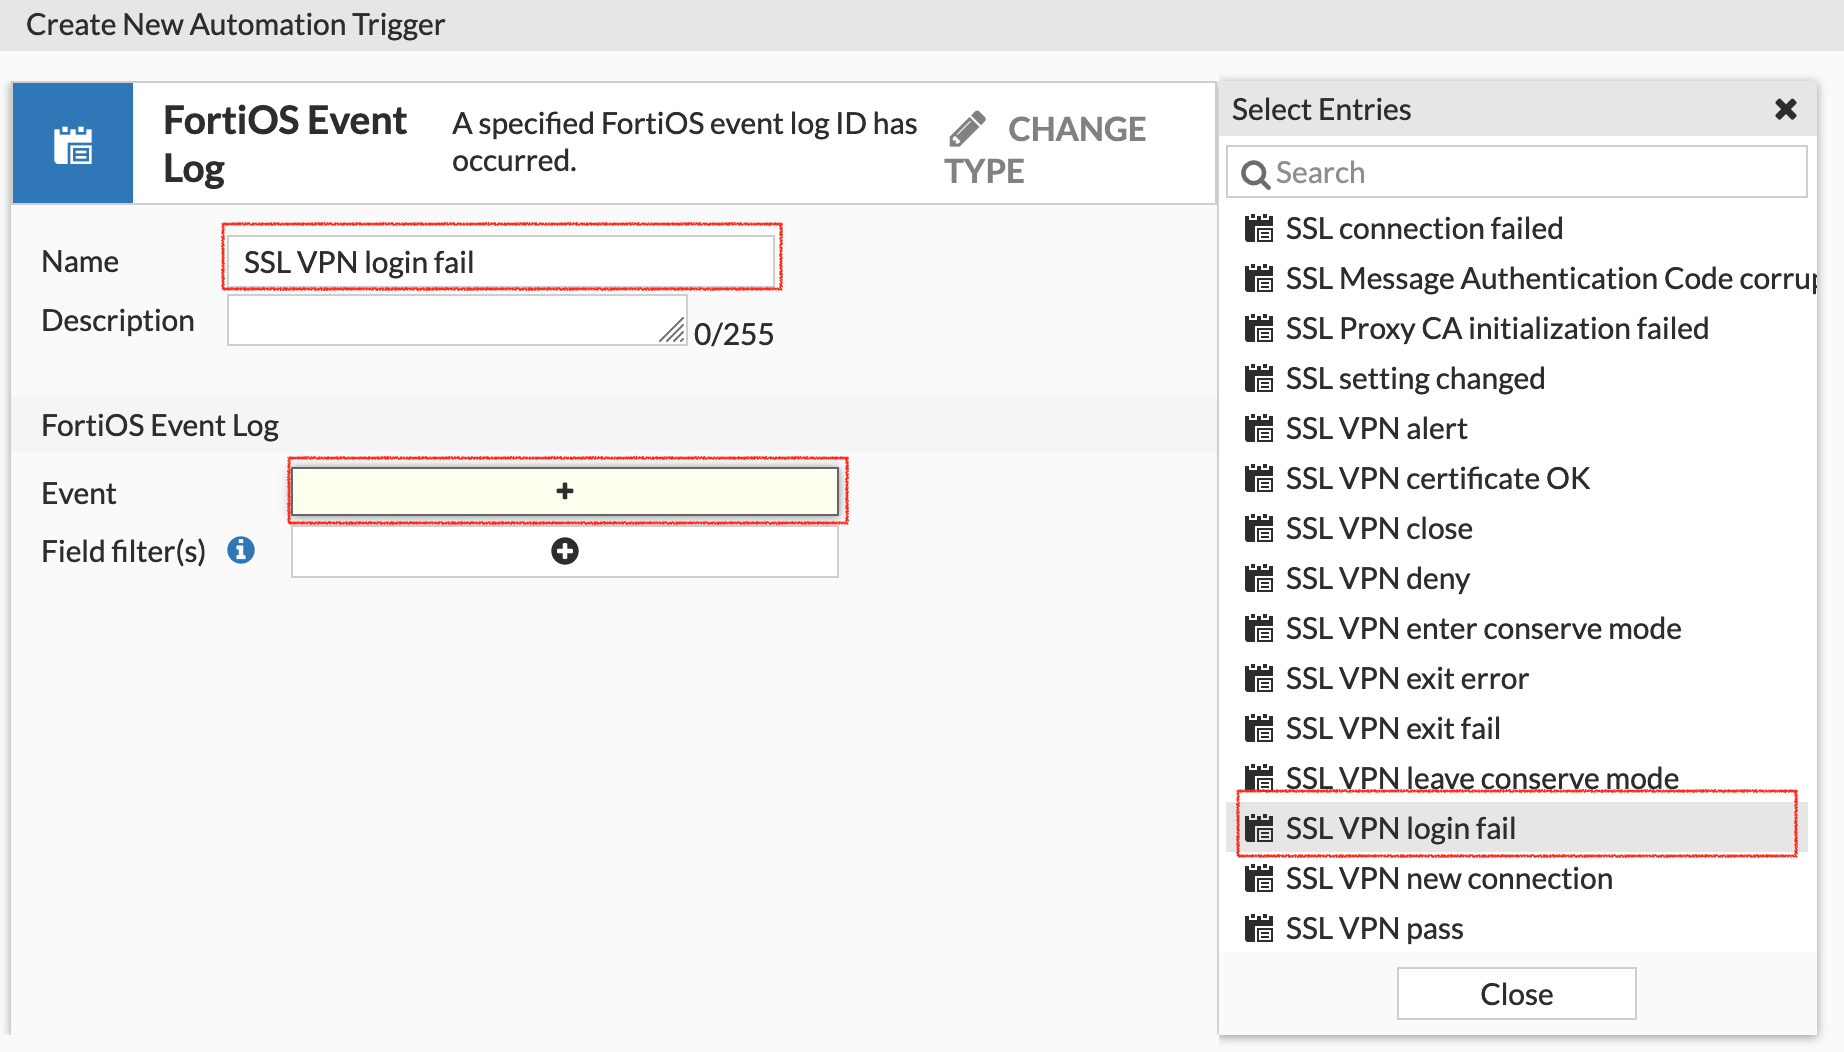Click the Close button
This screenshot has height=1052, width=1844.
click(1516, 994)
